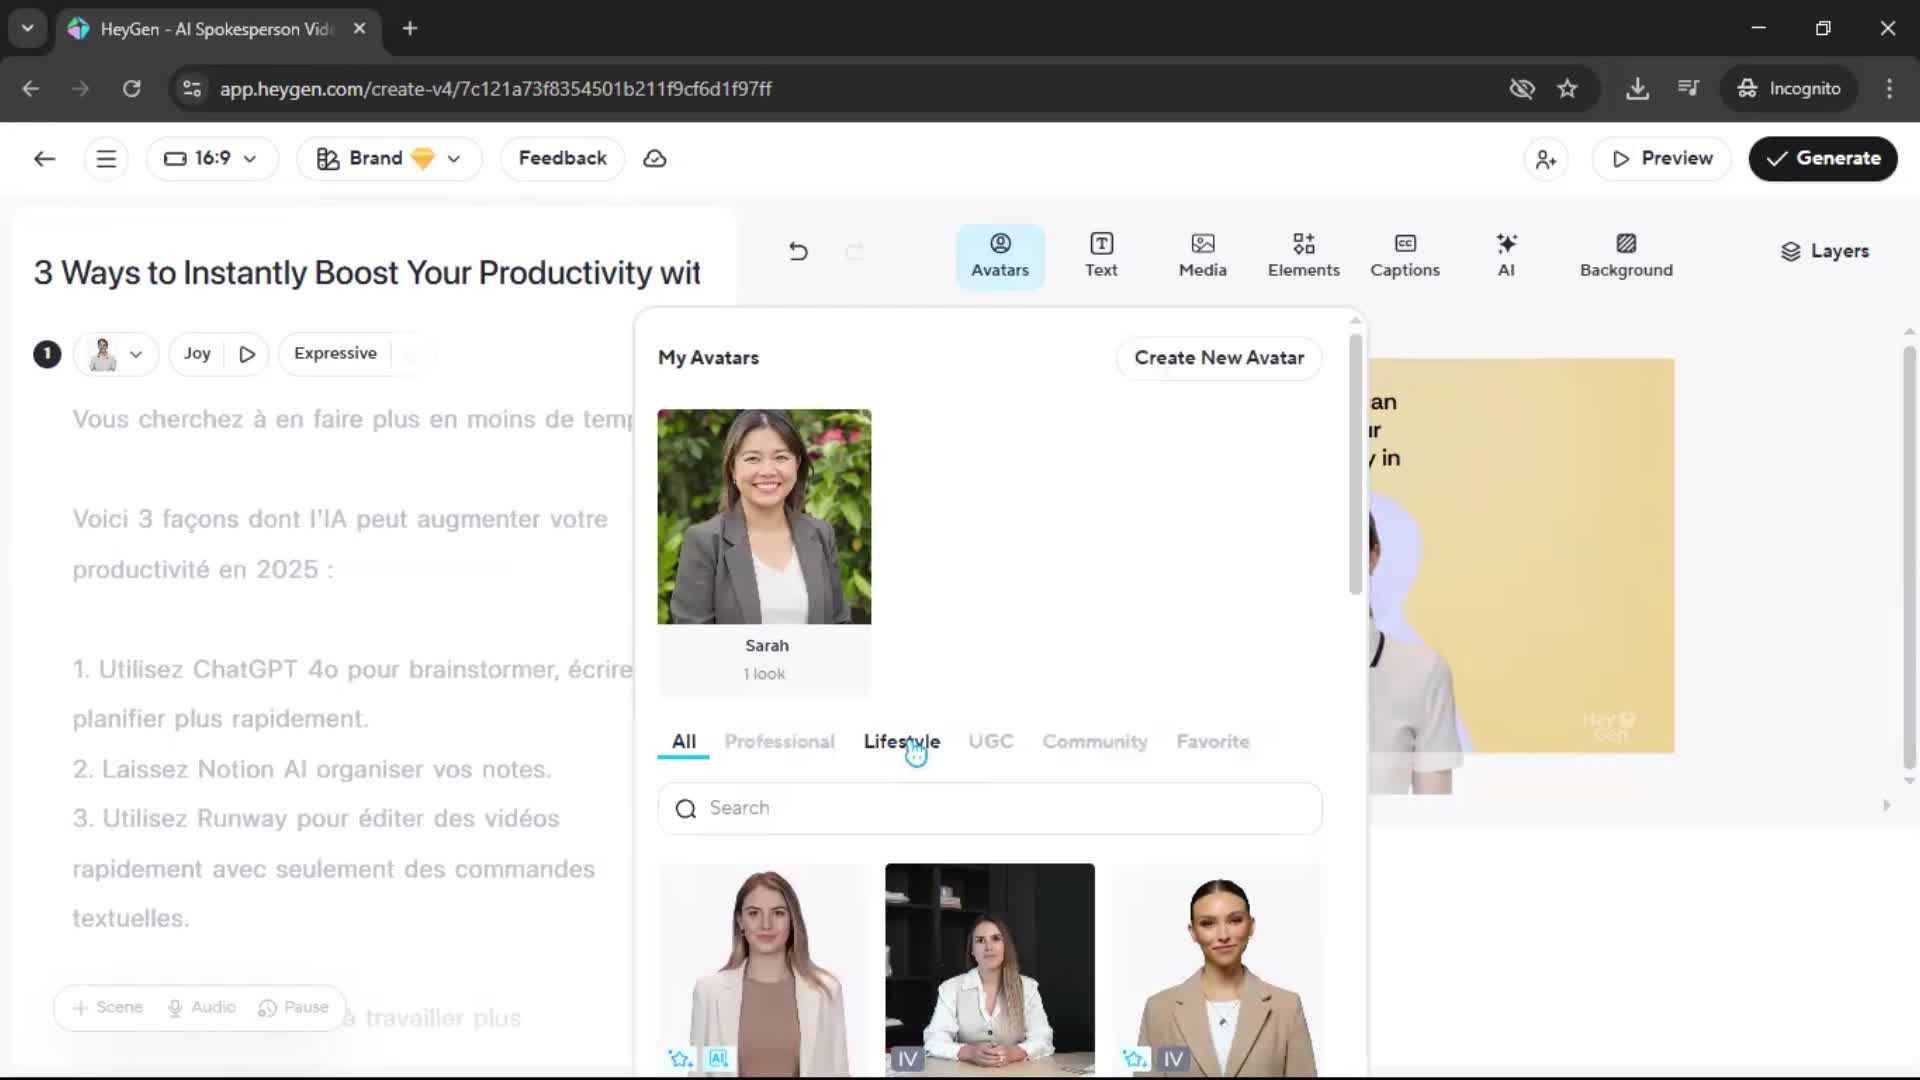
Task: Open the Background panel
Action: tap(1625, 255)
